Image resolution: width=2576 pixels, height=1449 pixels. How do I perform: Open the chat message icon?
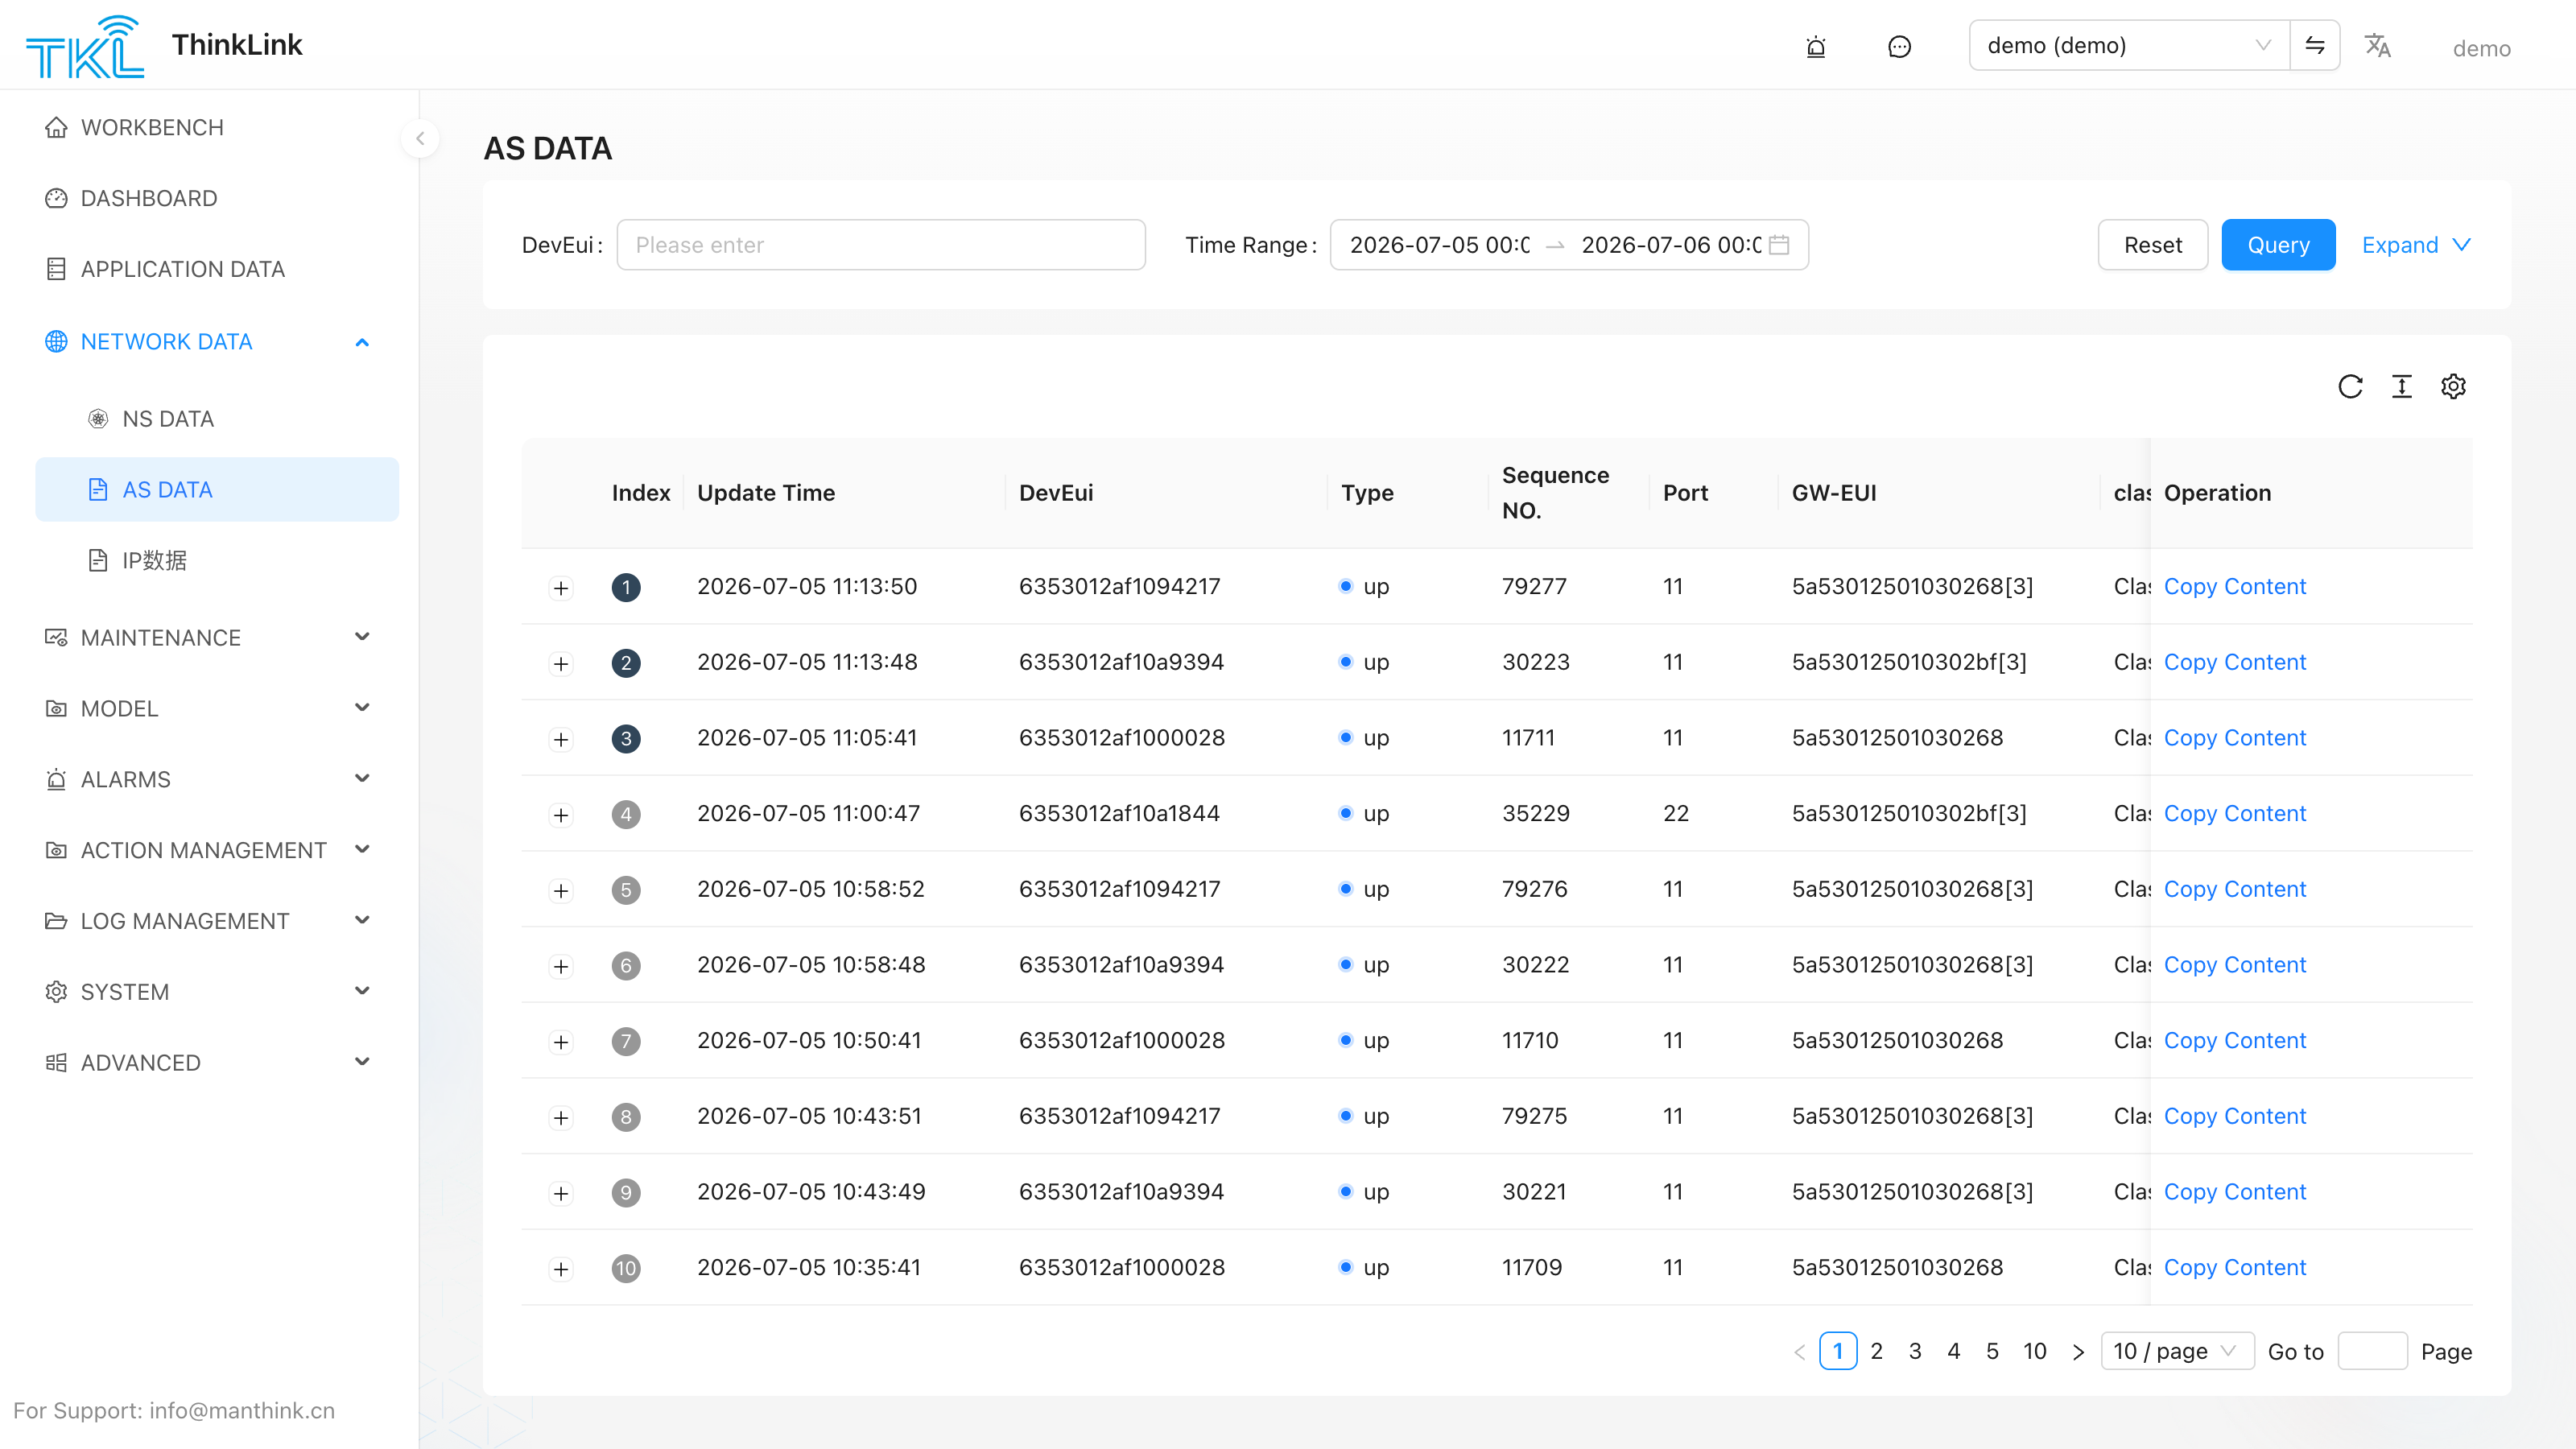coord(1899,46)
